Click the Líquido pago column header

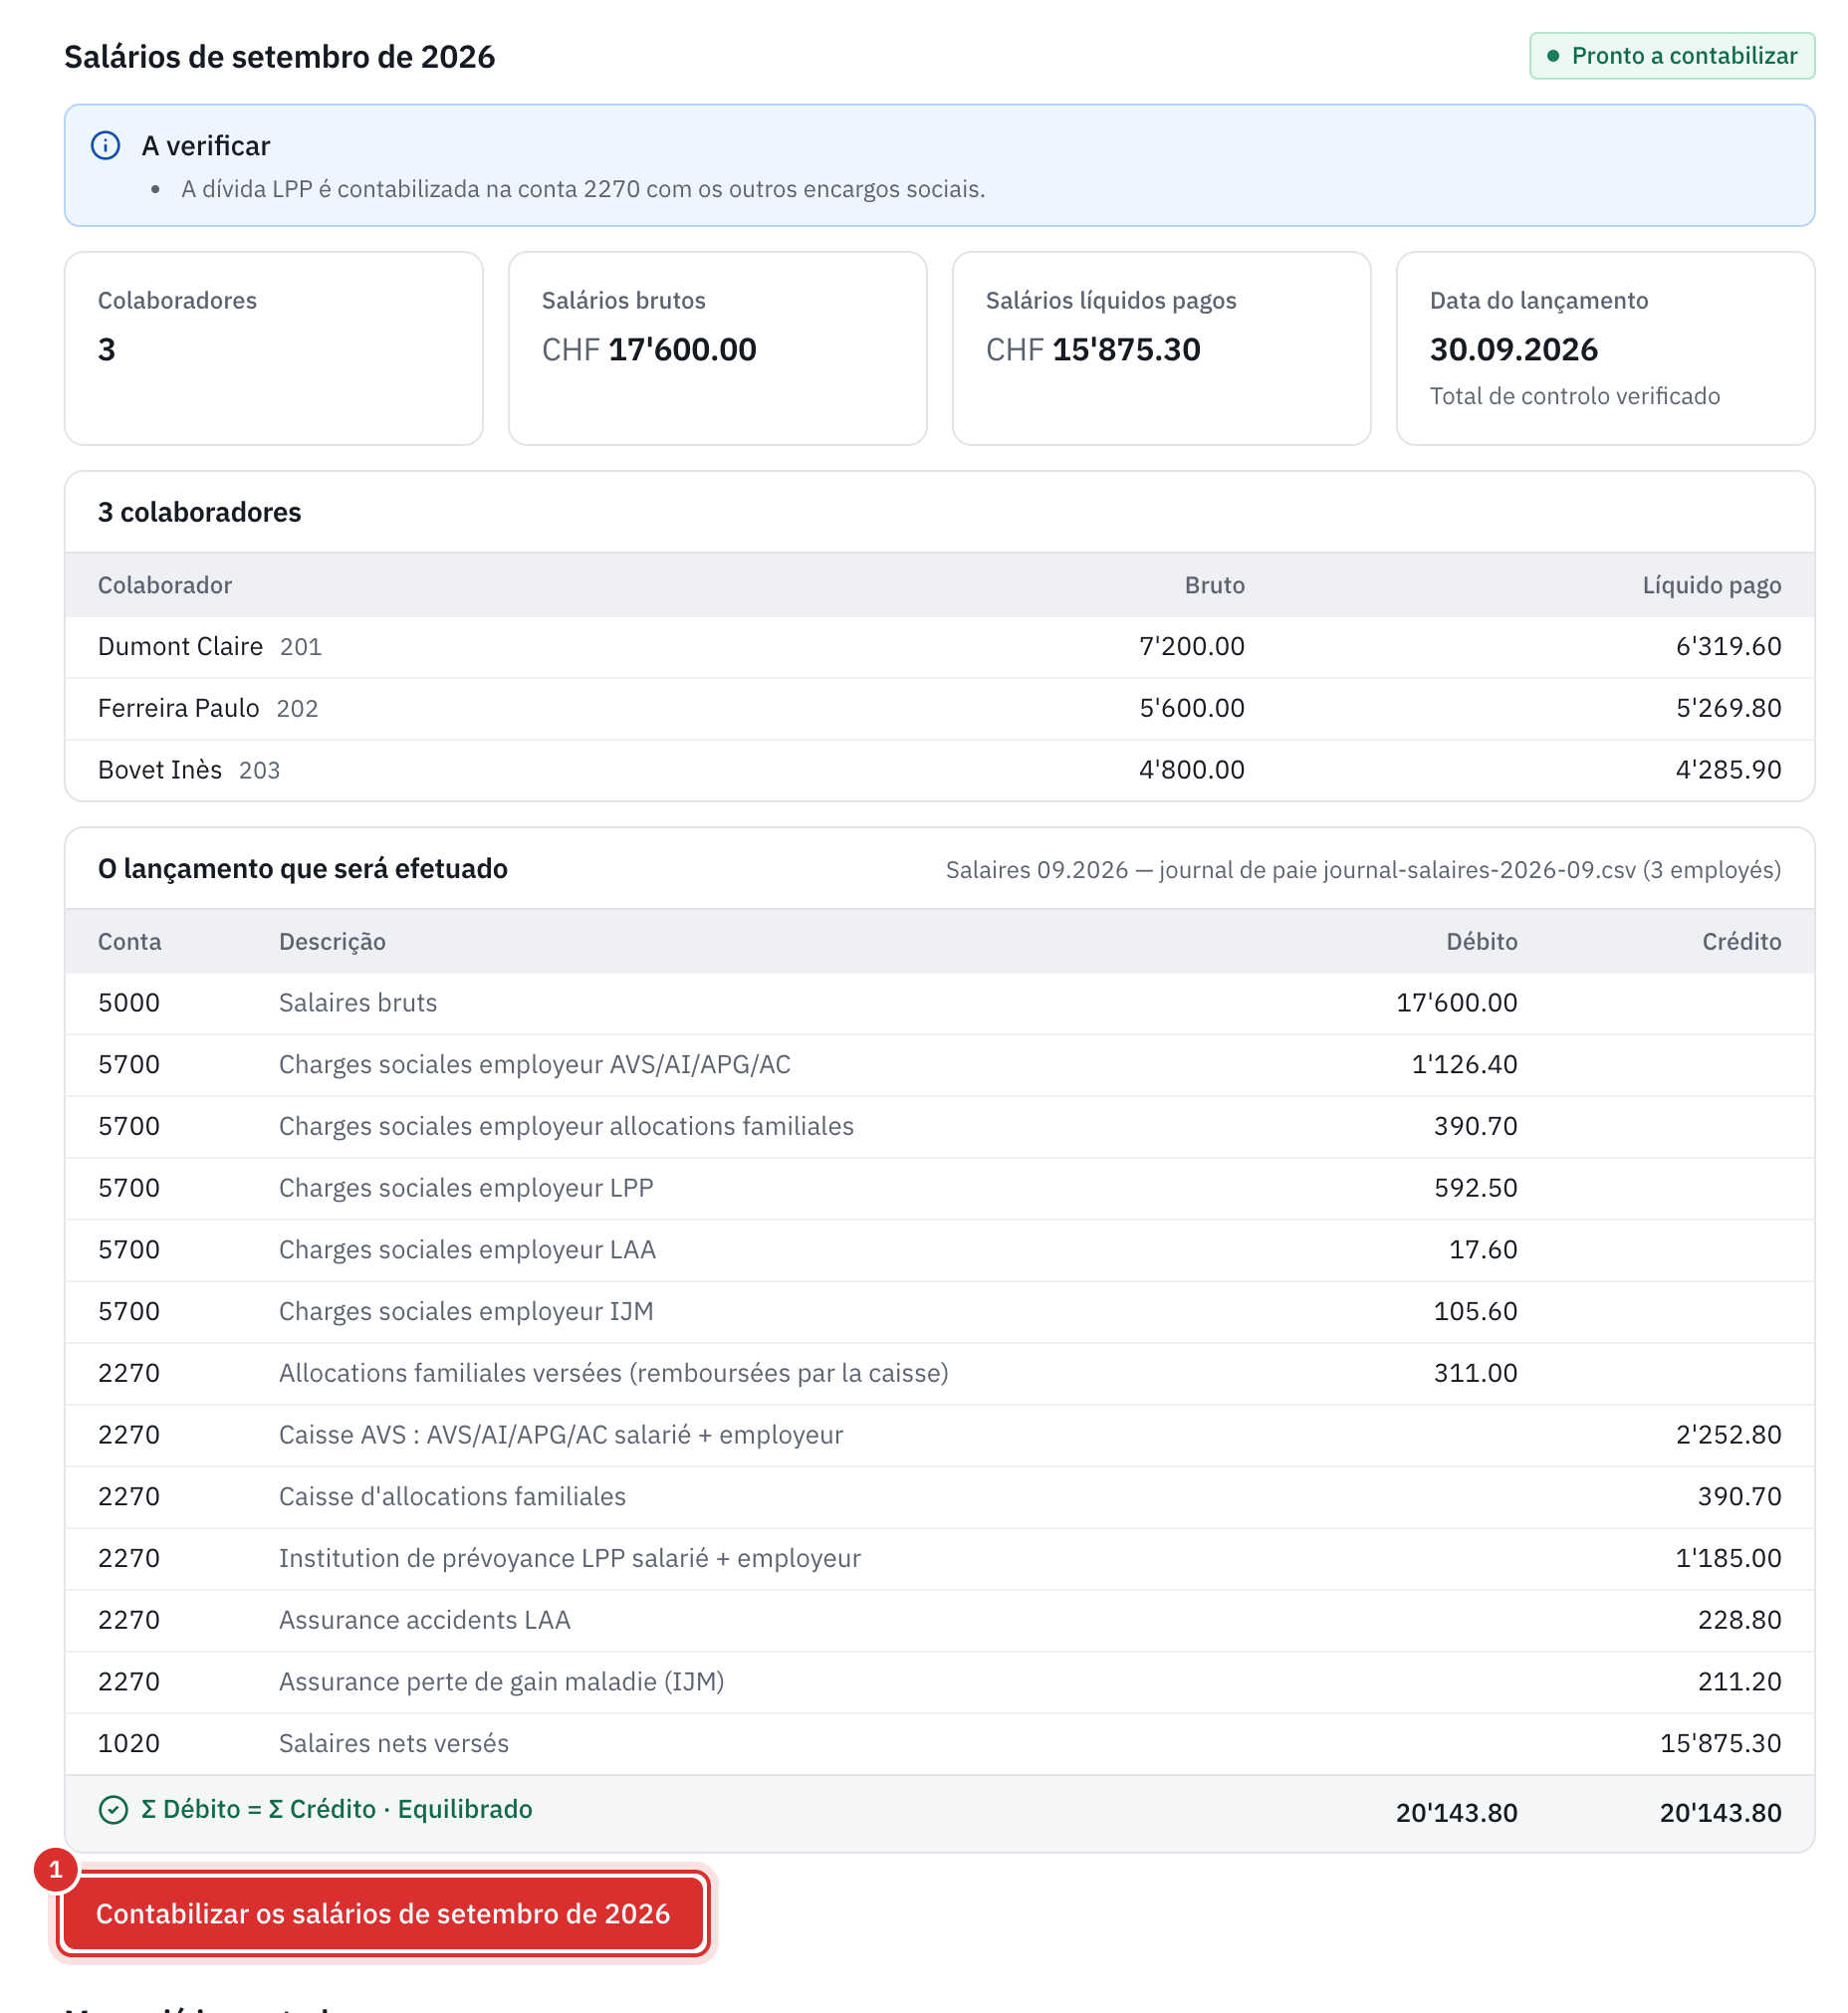pos(1711,586)
